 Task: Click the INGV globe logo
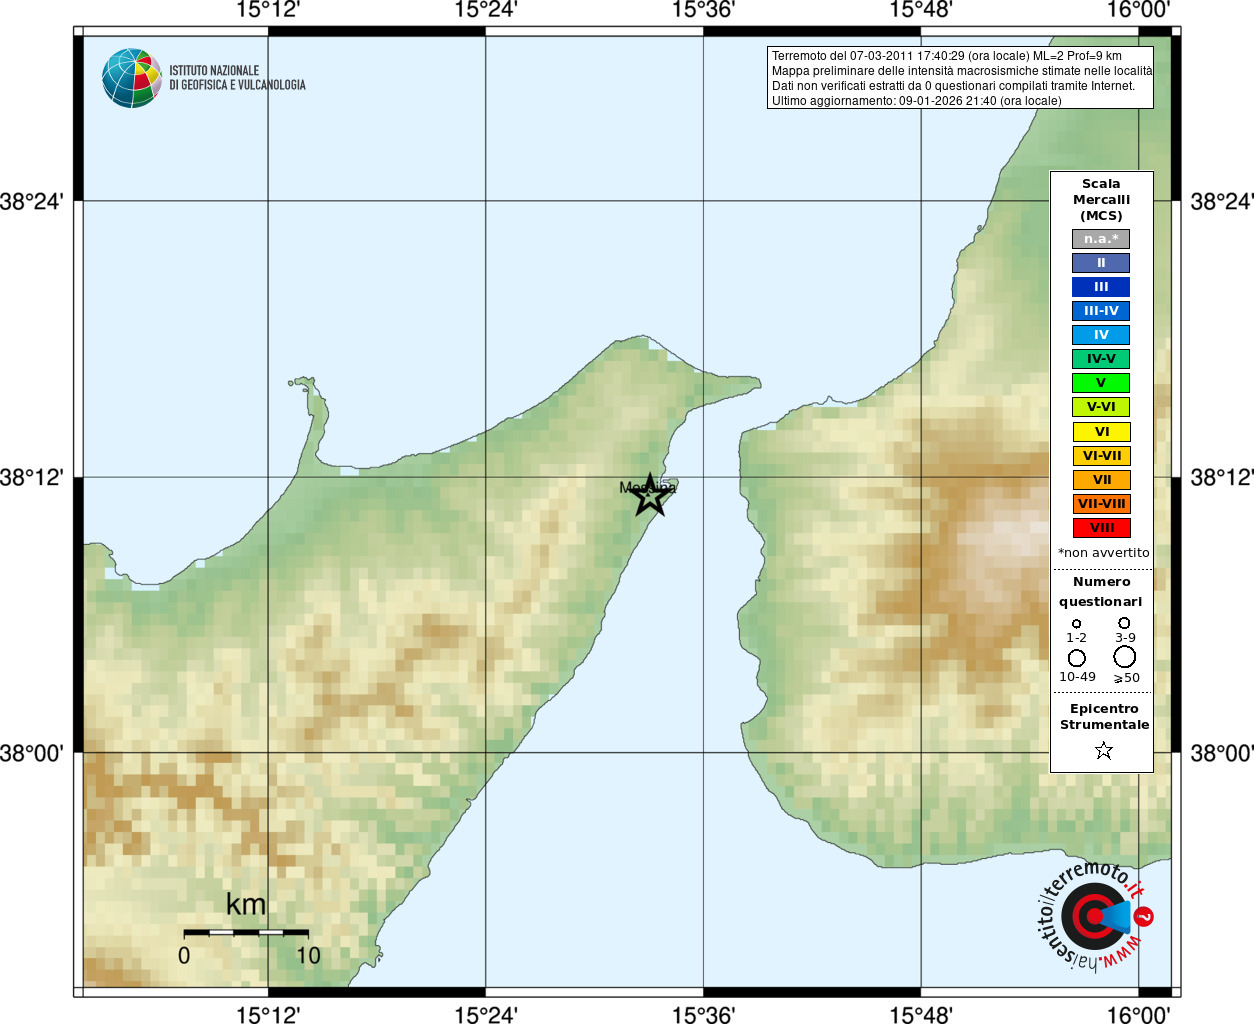[x=132, y=78]
